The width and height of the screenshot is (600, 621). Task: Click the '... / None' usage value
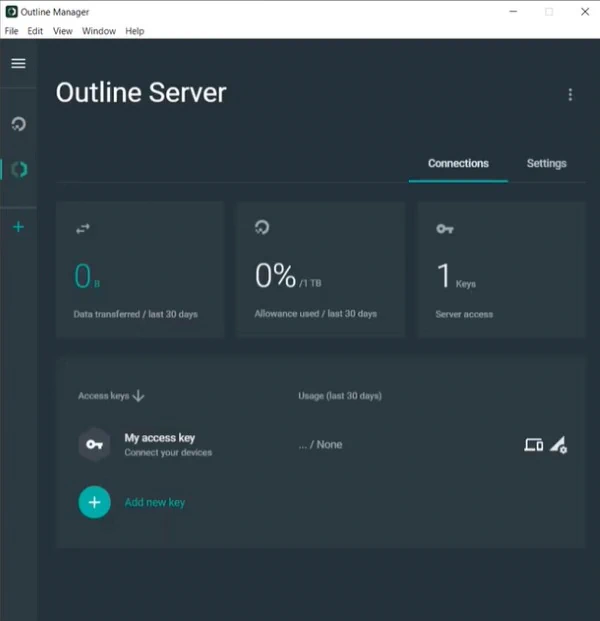(320, 445)
